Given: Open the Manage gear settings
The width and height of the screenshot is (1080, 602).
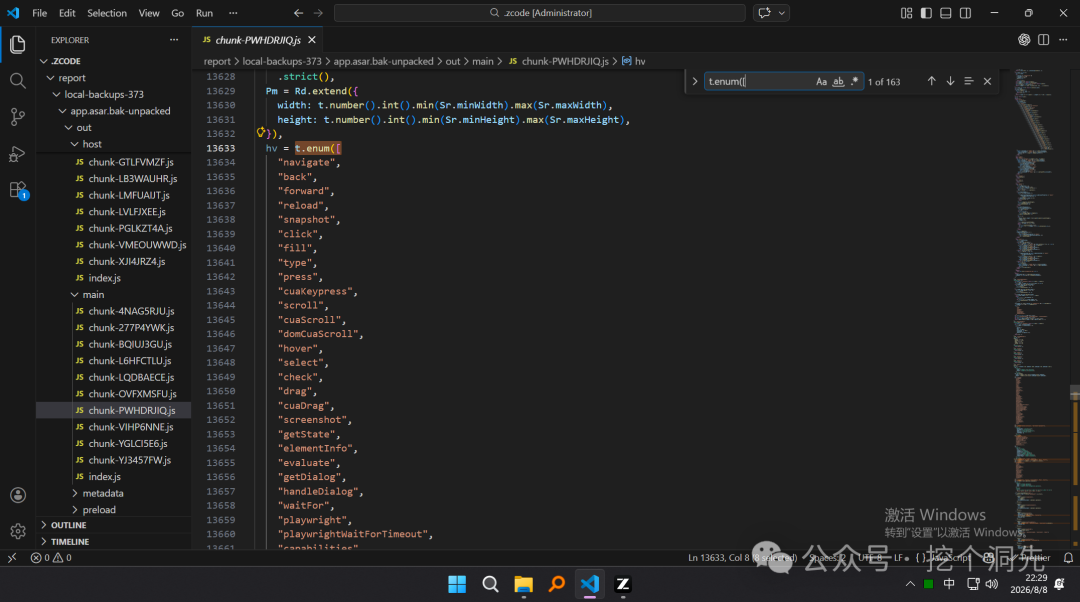Looking at the screenshot, I should [18, 531].
